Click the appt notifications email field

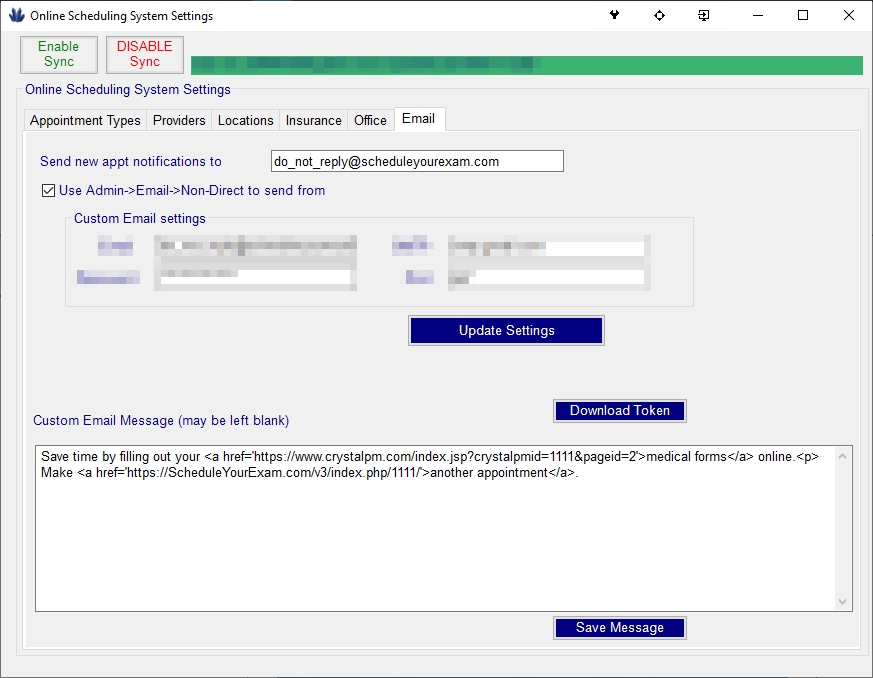click(417, 160)
